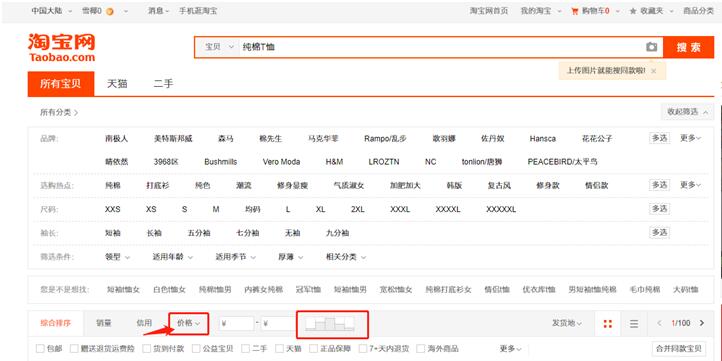Enable the 货到付款 checkbox

click(146, 349)
